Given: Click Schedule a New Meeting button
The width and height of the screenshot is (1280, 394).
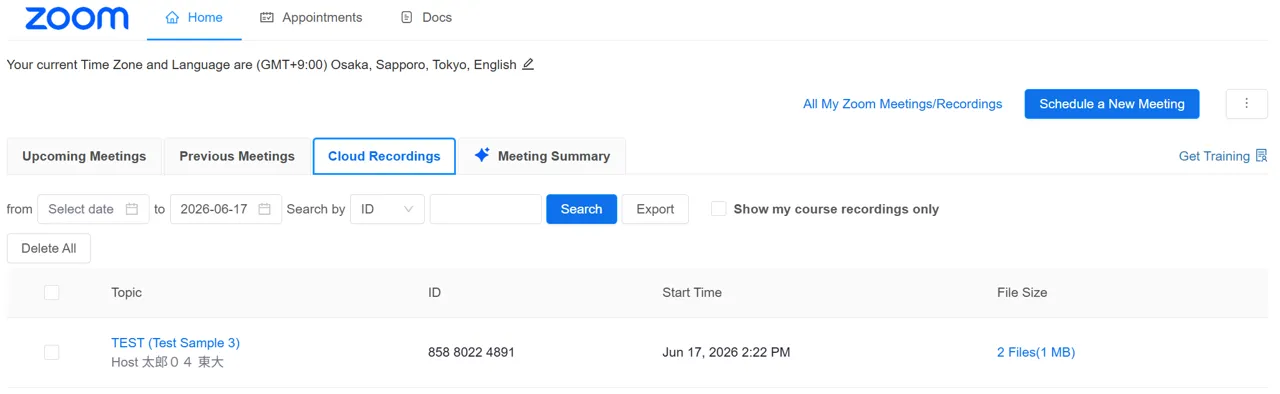Looking at the screenshot, I should pyautogui.click(x=1112, y=104).
